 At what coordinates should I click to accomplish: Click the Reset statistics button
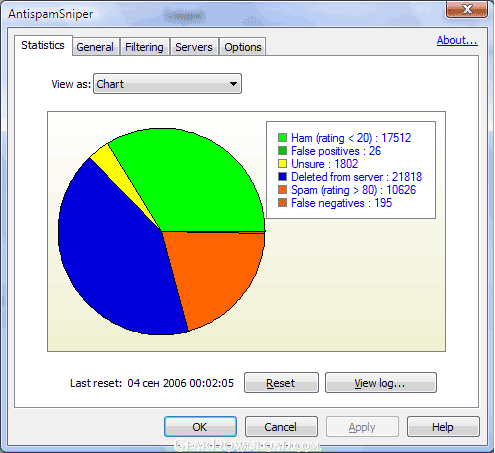click(x=281, y=383)
